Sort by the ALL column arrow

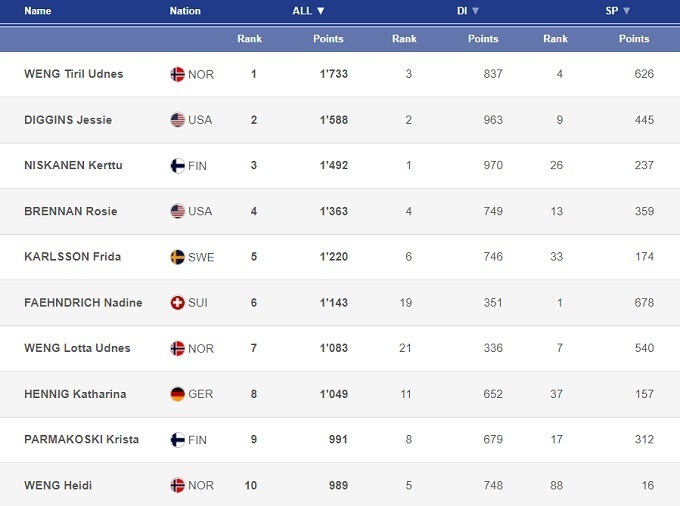pos(321,11)
